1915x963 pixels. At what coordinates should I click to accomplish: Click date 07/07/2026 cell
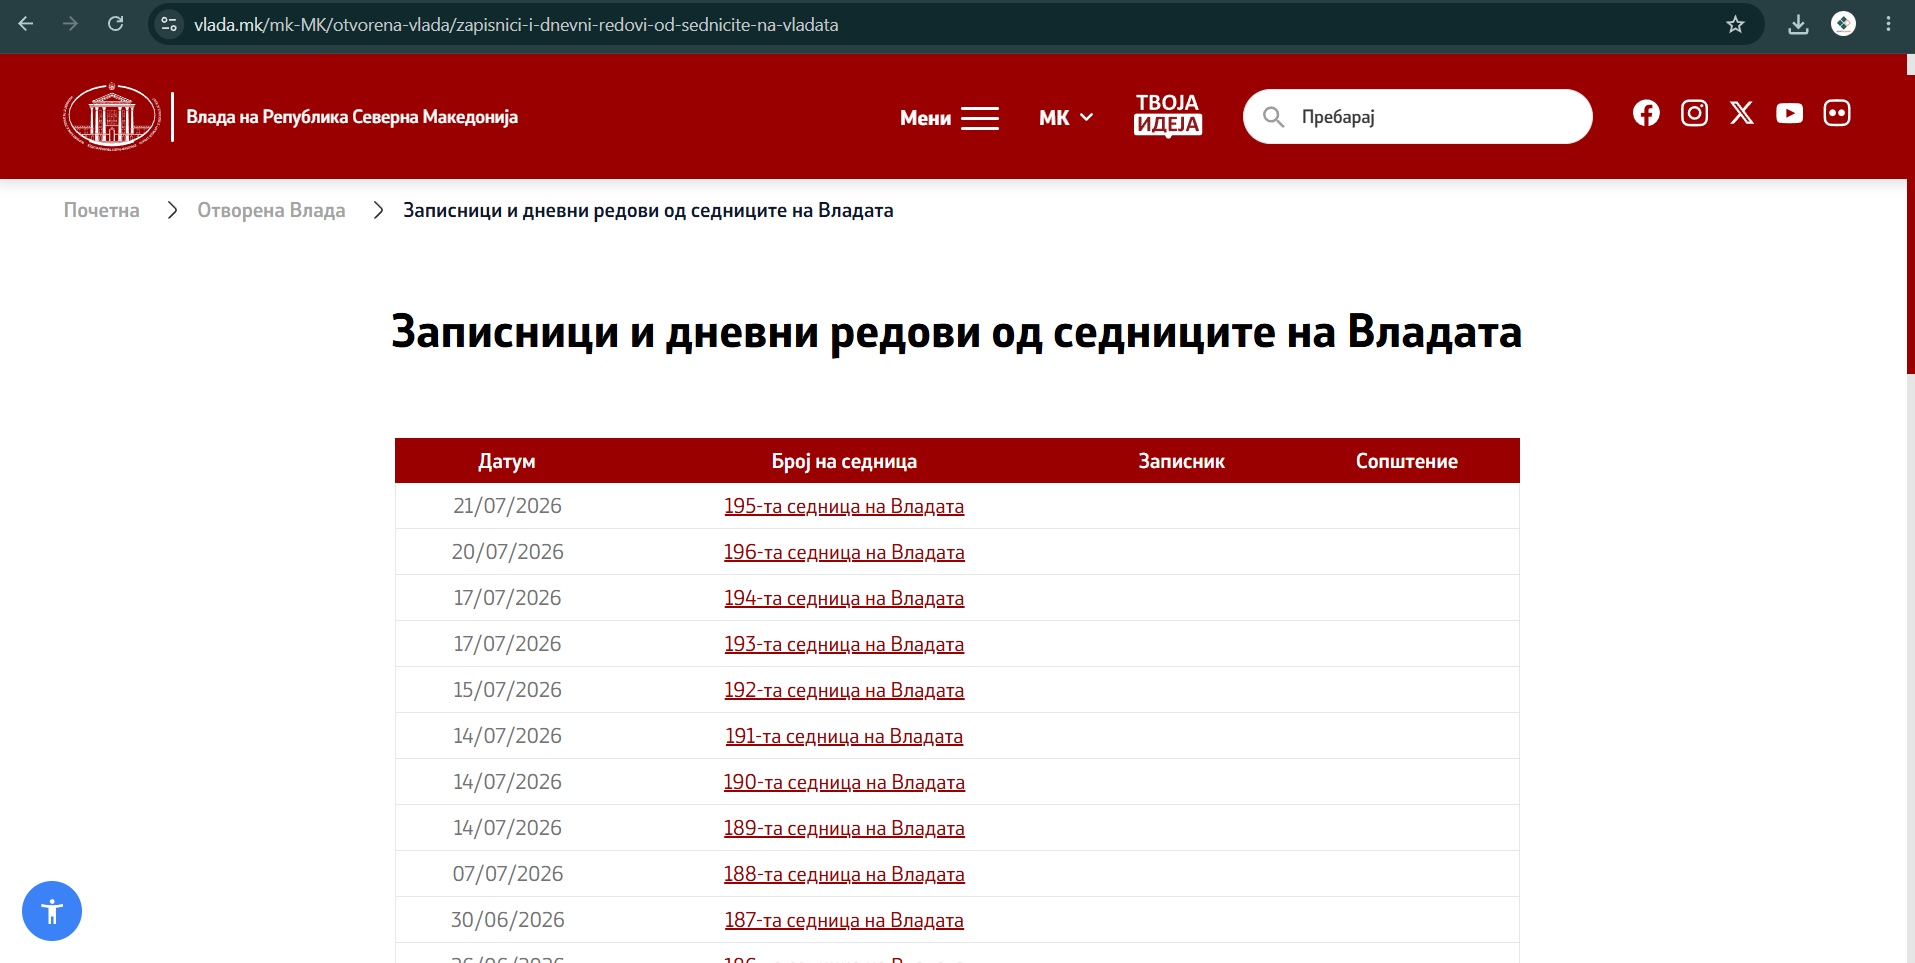(x=507, y=874)
